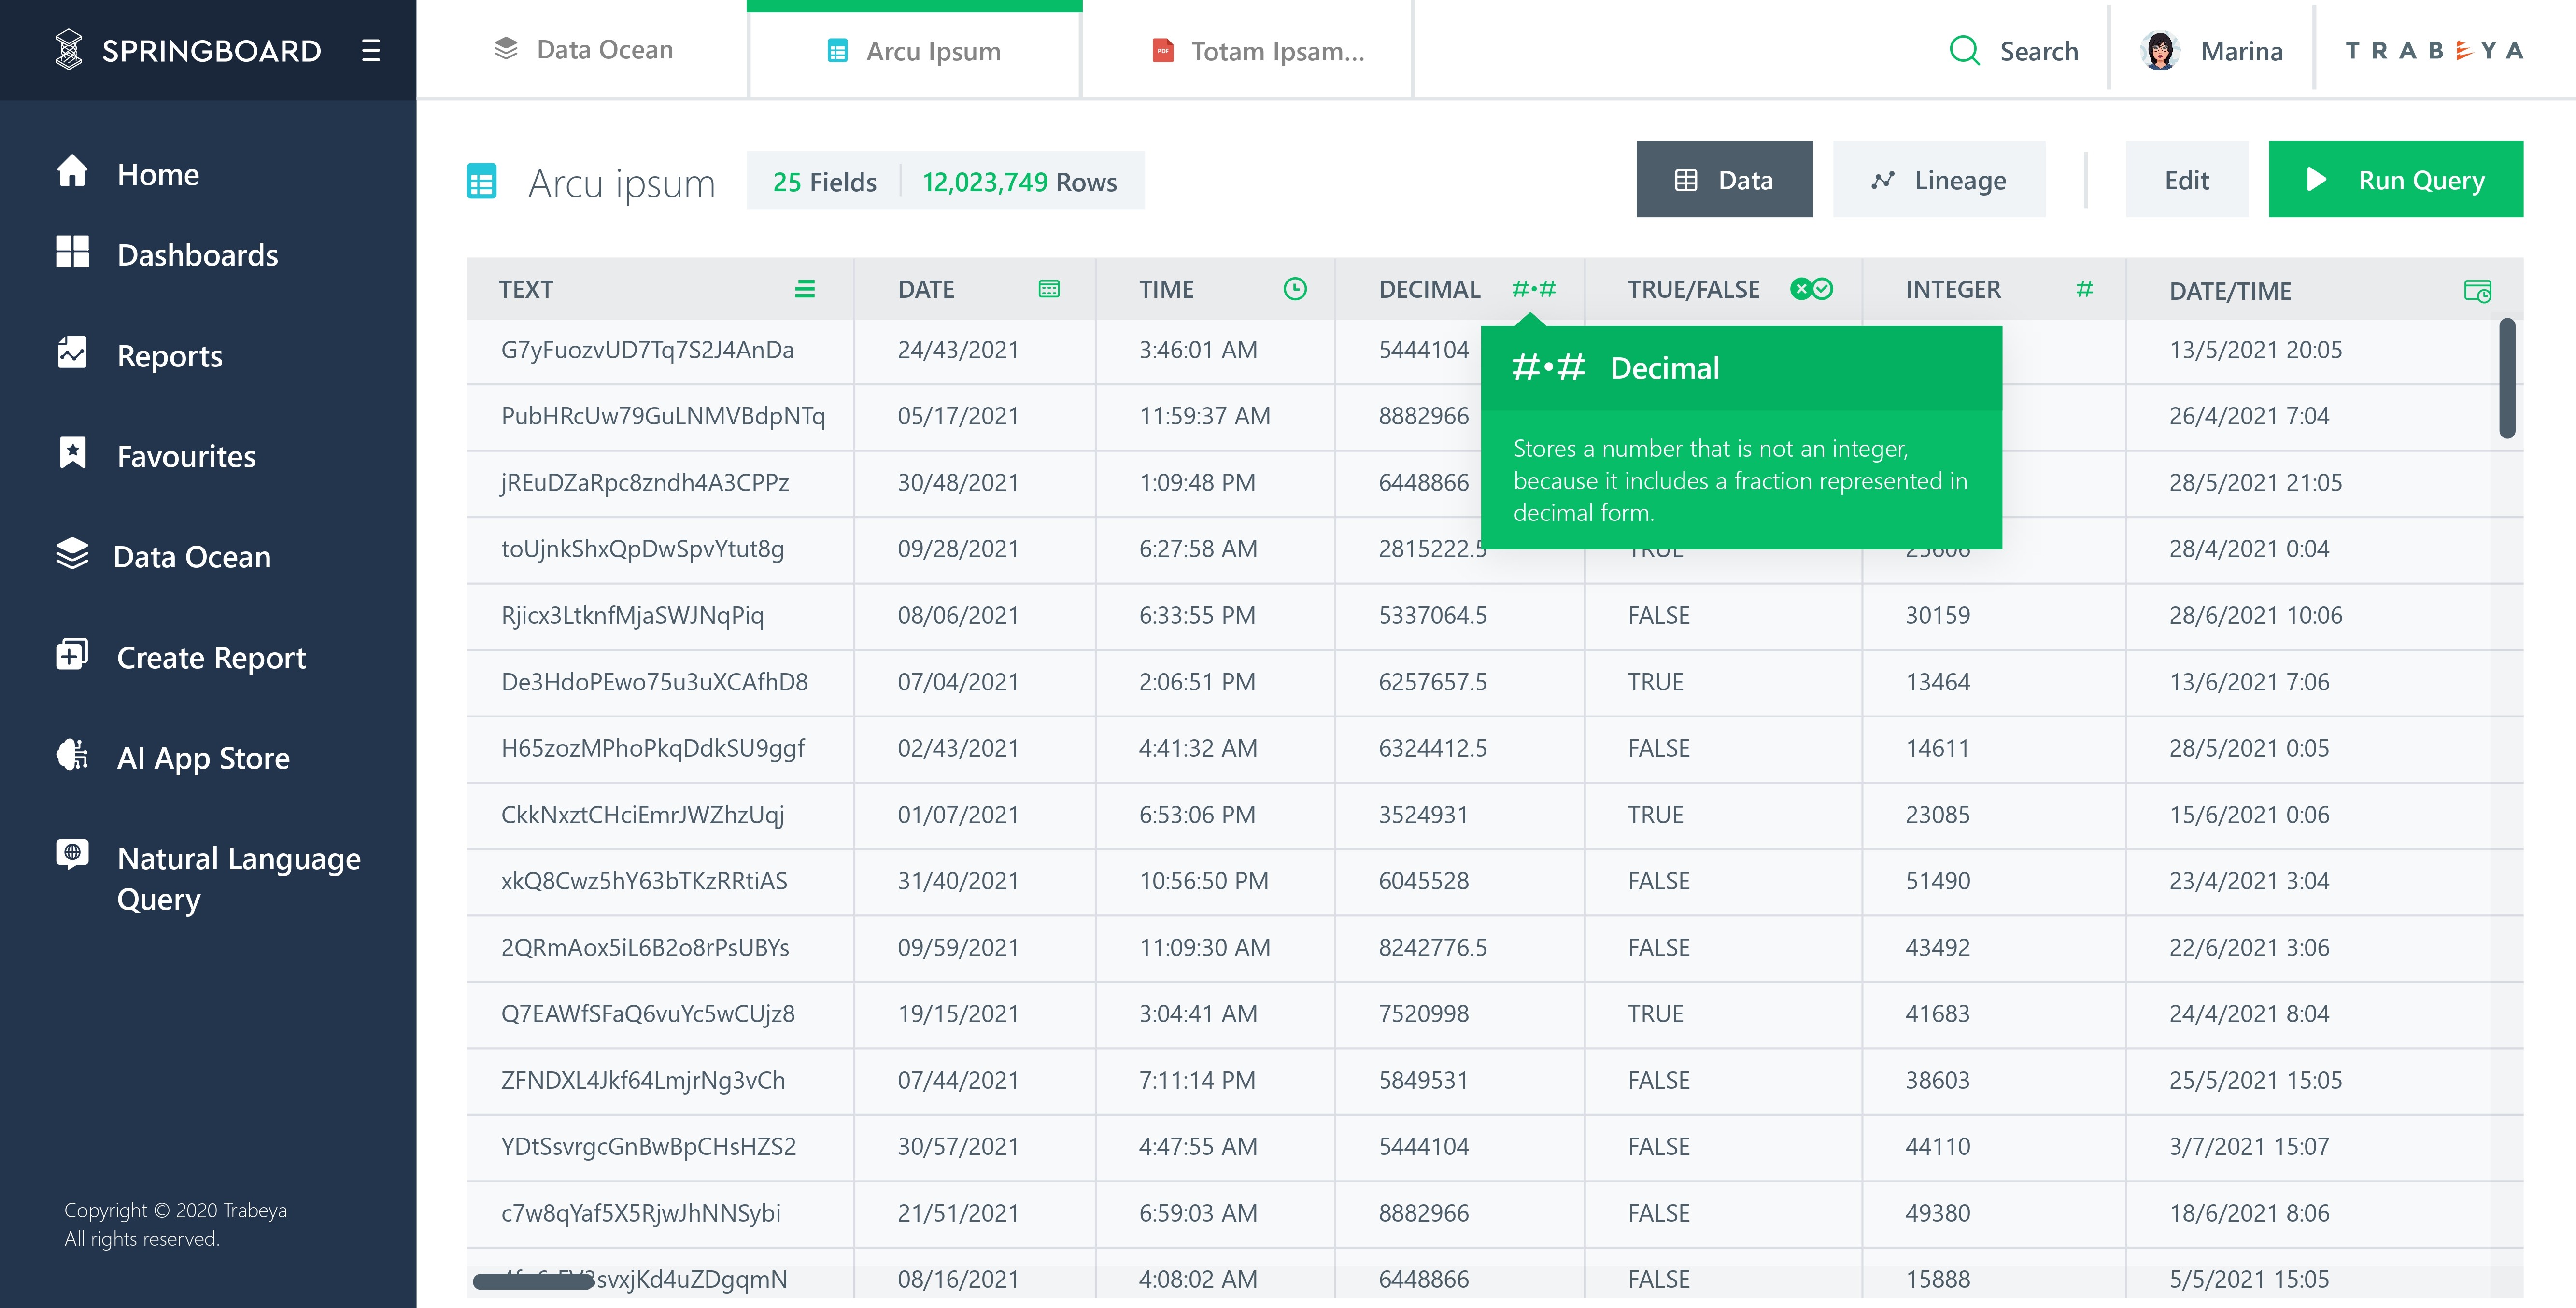
Task: Click the PDF icon on Totam Ipsam tab
Action: click(x=1162, y=50)
